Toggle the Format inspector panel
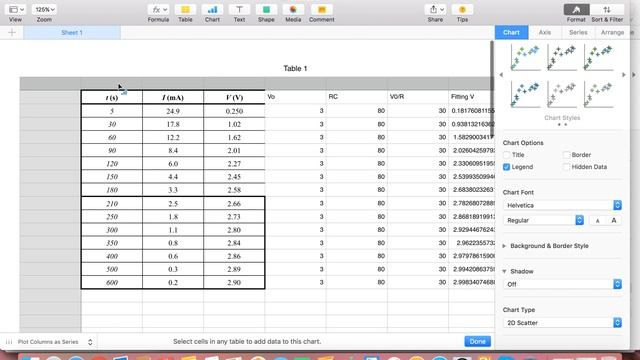 pyautogui.click(x=576, y=9)
